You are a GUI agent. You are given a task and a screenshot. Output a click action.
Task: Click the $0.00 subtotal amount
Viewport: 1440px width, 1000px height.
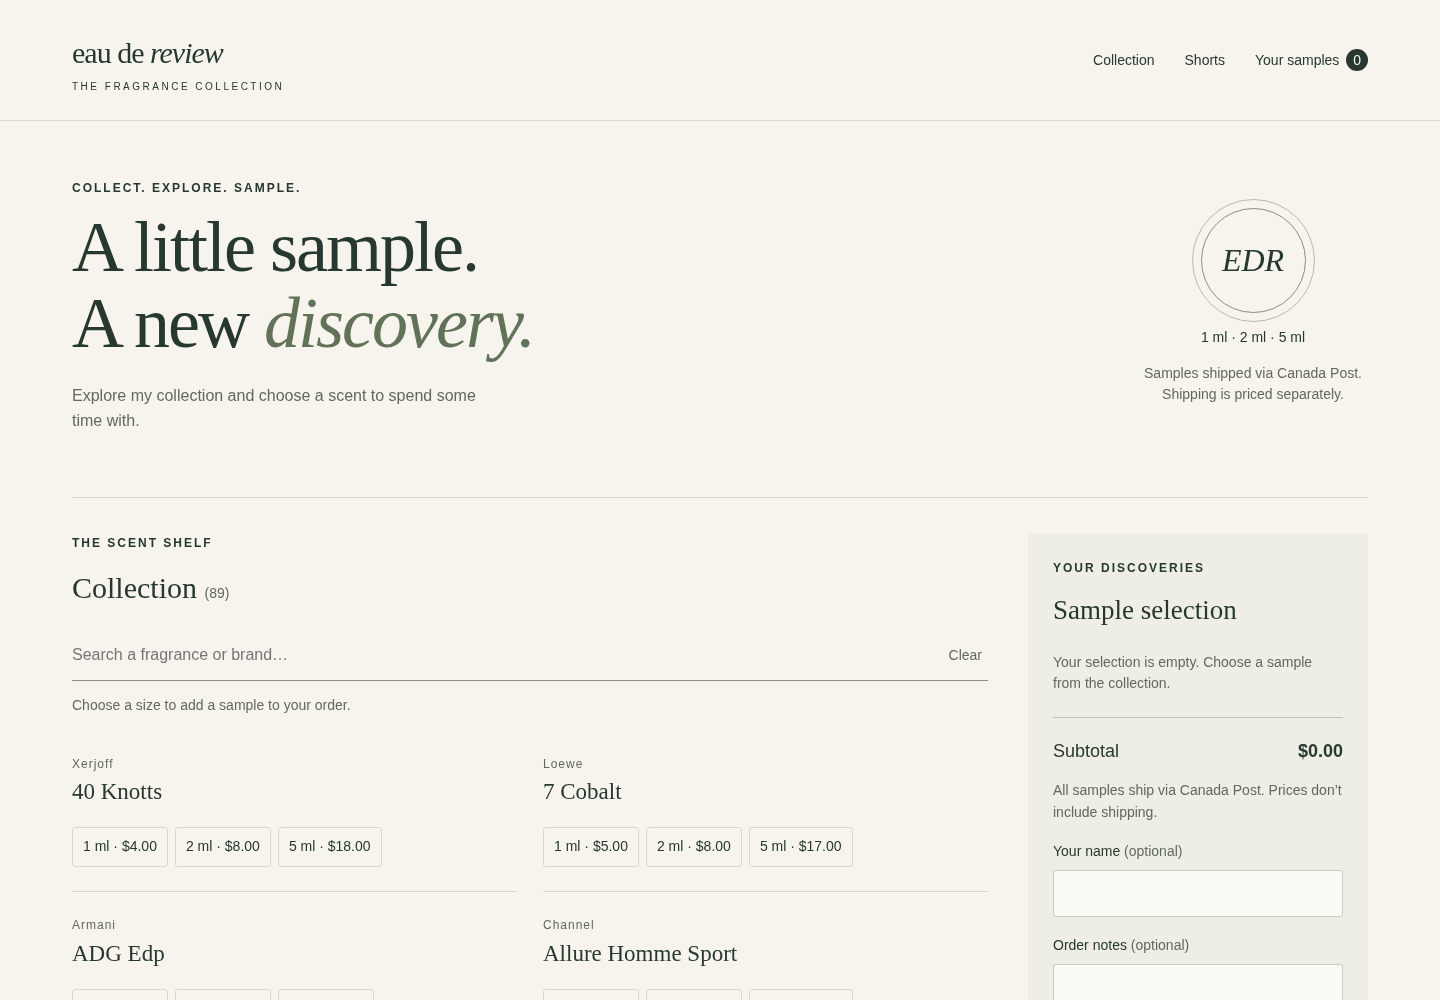(x=1320, y=751)
